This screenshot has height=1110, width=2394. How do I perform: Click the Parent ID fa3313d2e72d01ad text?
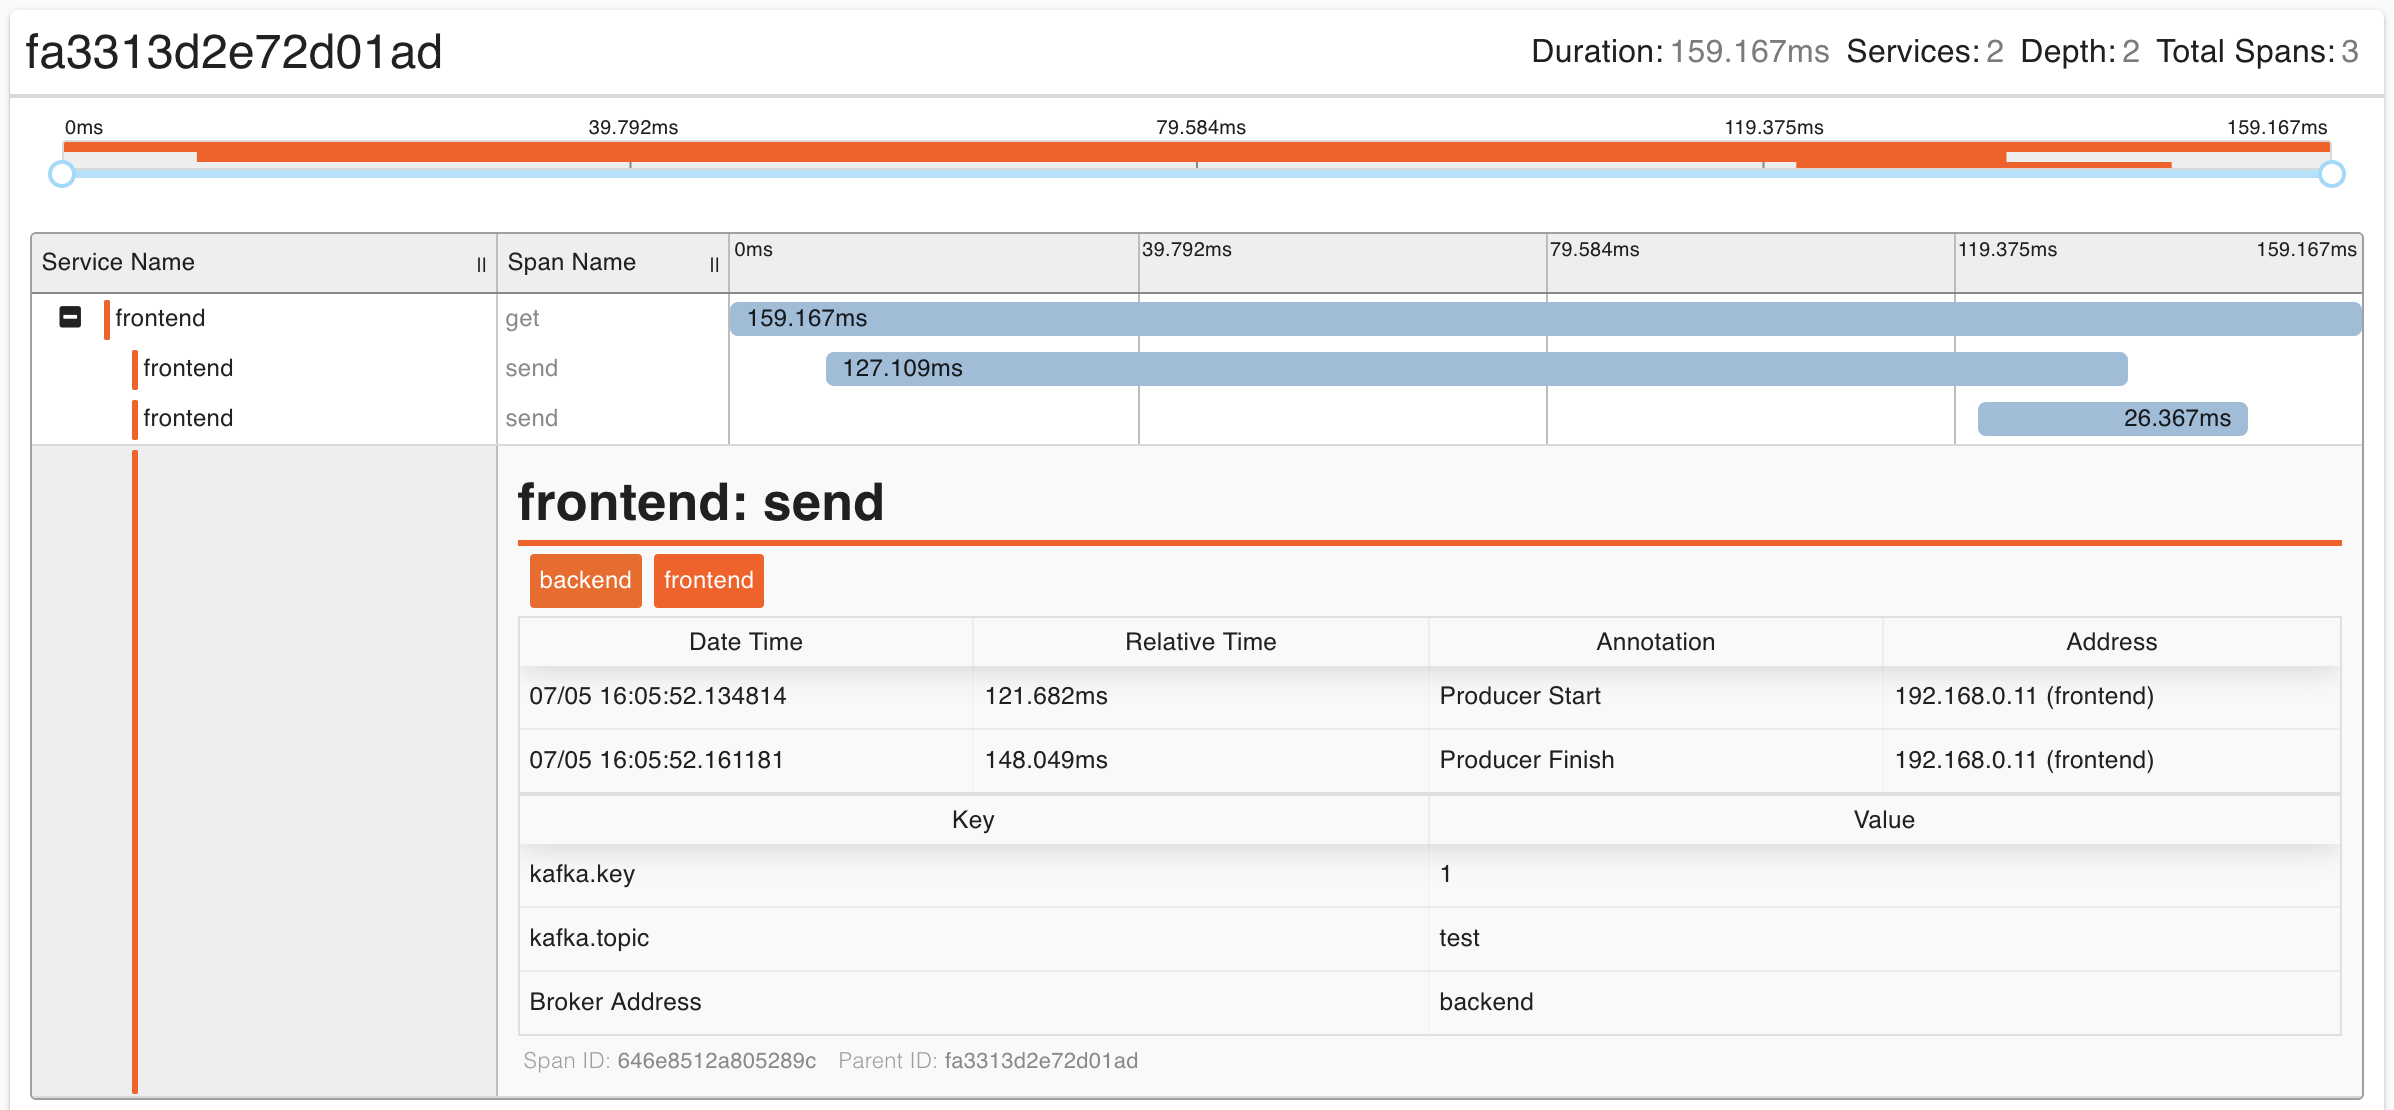[1040, 1061]
